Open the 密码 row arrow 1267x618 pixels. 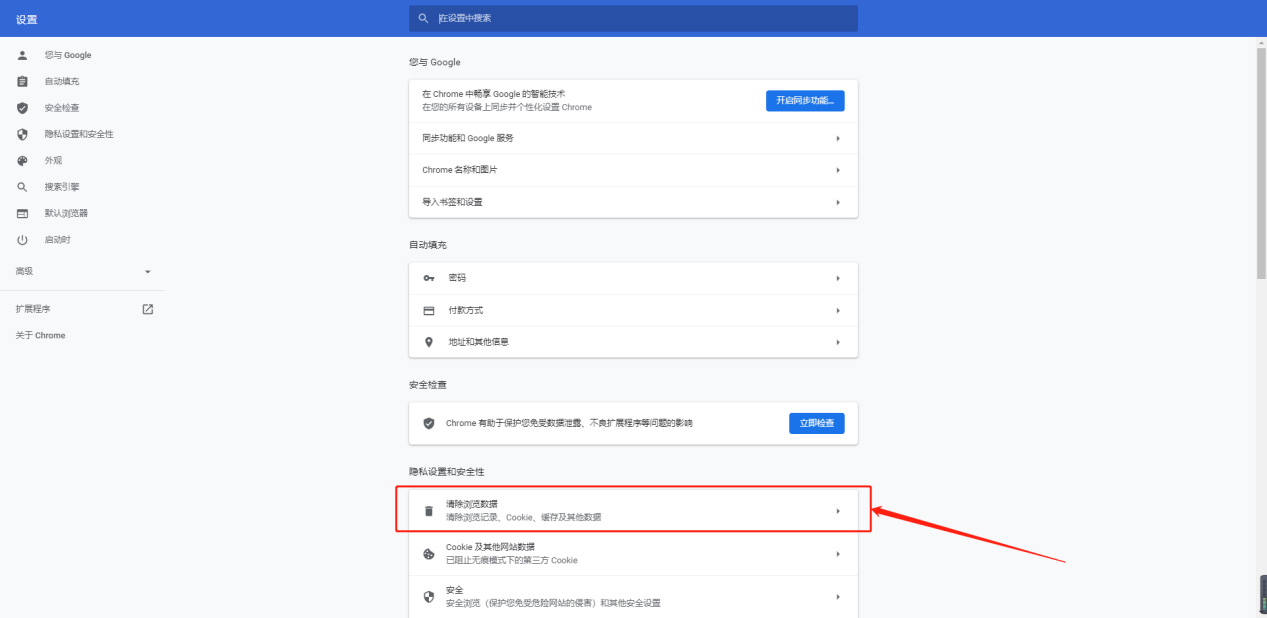tap(838, 278)
